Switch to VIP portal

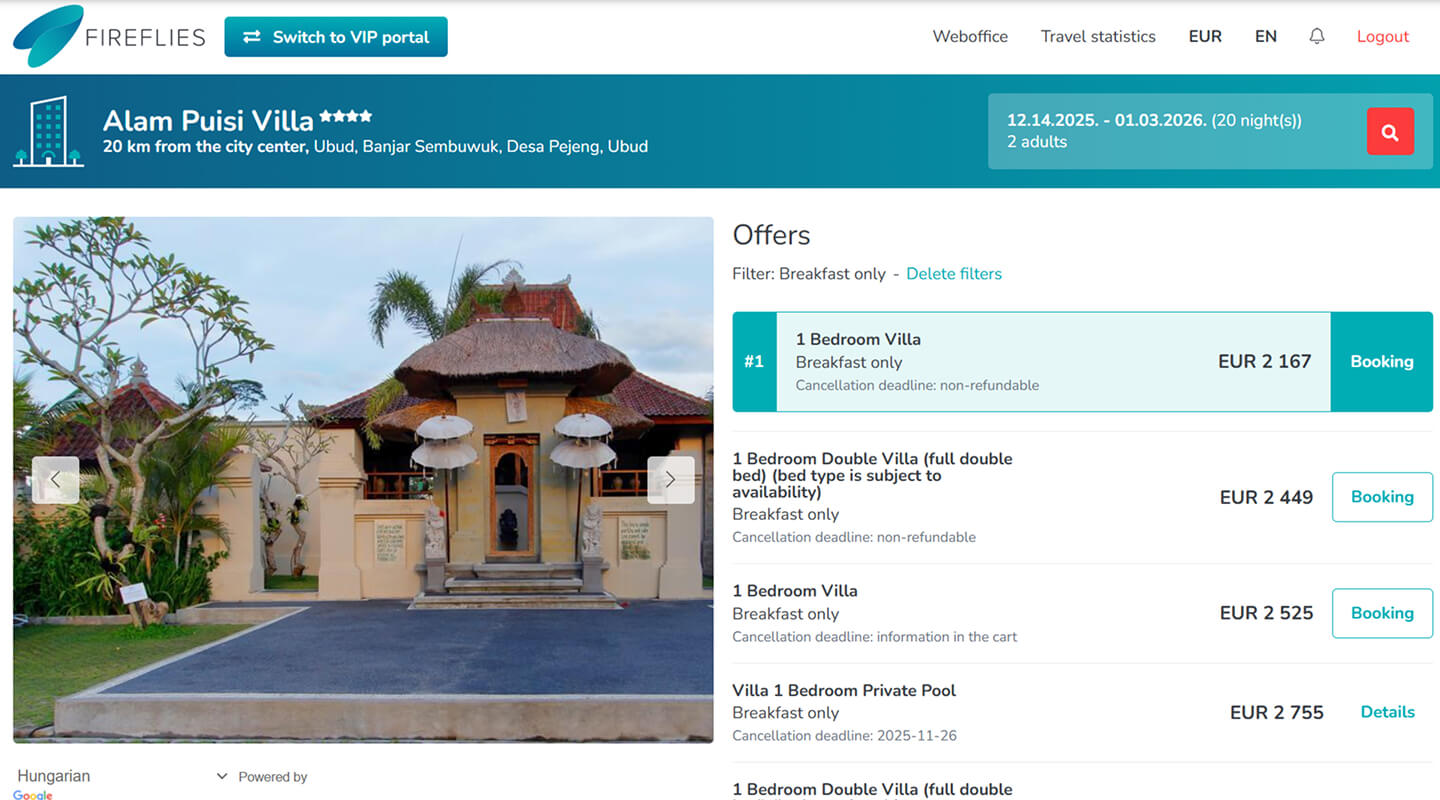click(x=336, y=37)
